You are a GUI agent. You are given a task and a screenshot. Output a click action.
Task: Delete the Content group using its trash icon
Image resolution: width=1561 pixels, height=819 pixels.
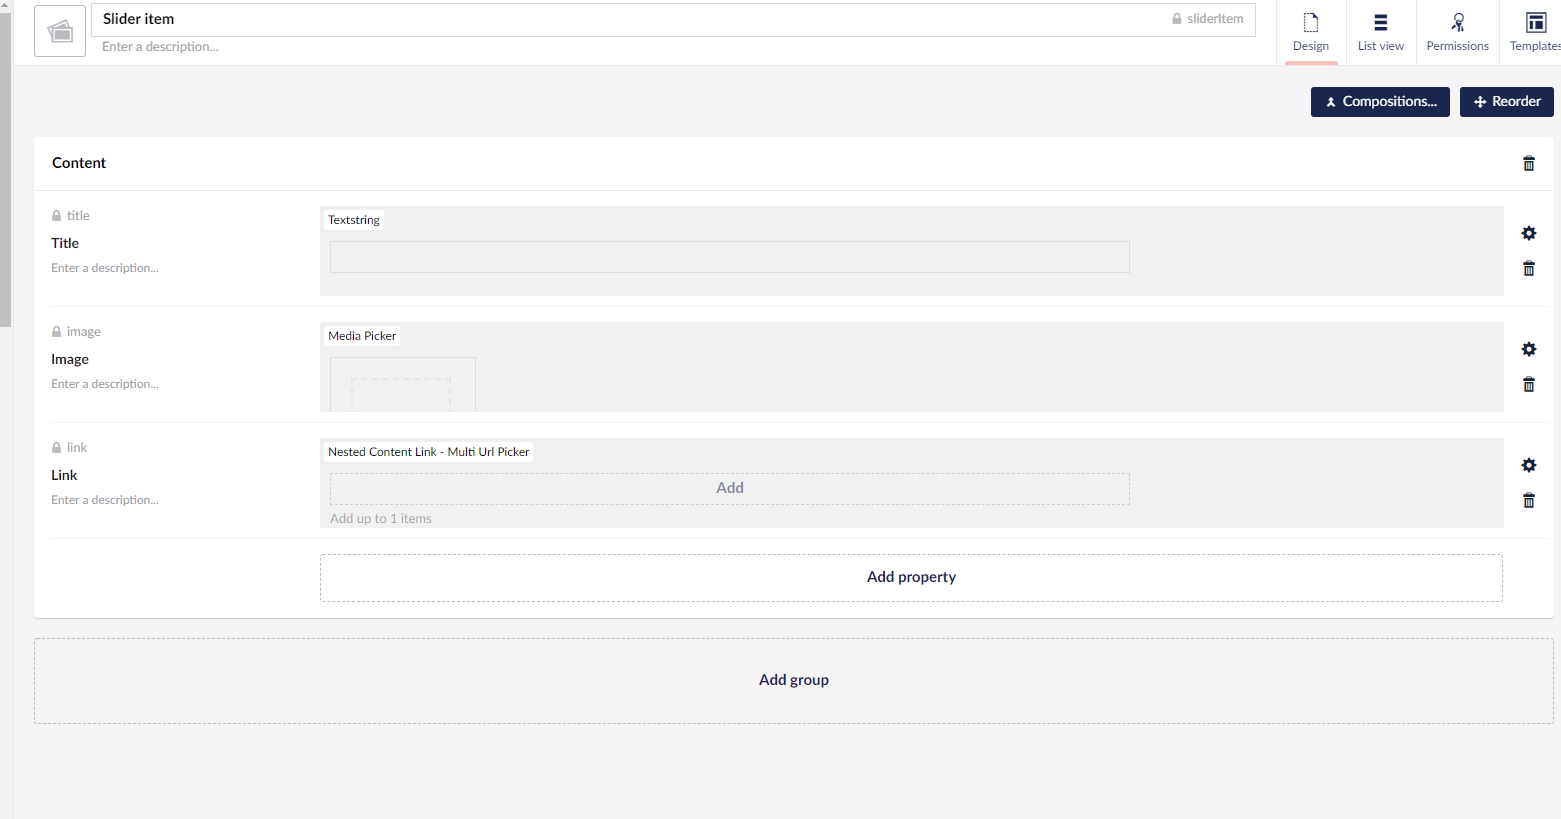point(1528,164)
